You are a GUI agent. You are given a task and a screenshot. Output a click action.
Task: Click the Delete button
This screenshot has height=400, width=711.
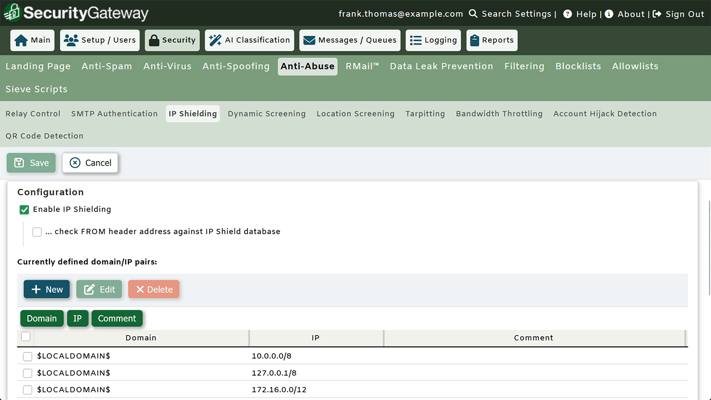[x=154, y=289]
